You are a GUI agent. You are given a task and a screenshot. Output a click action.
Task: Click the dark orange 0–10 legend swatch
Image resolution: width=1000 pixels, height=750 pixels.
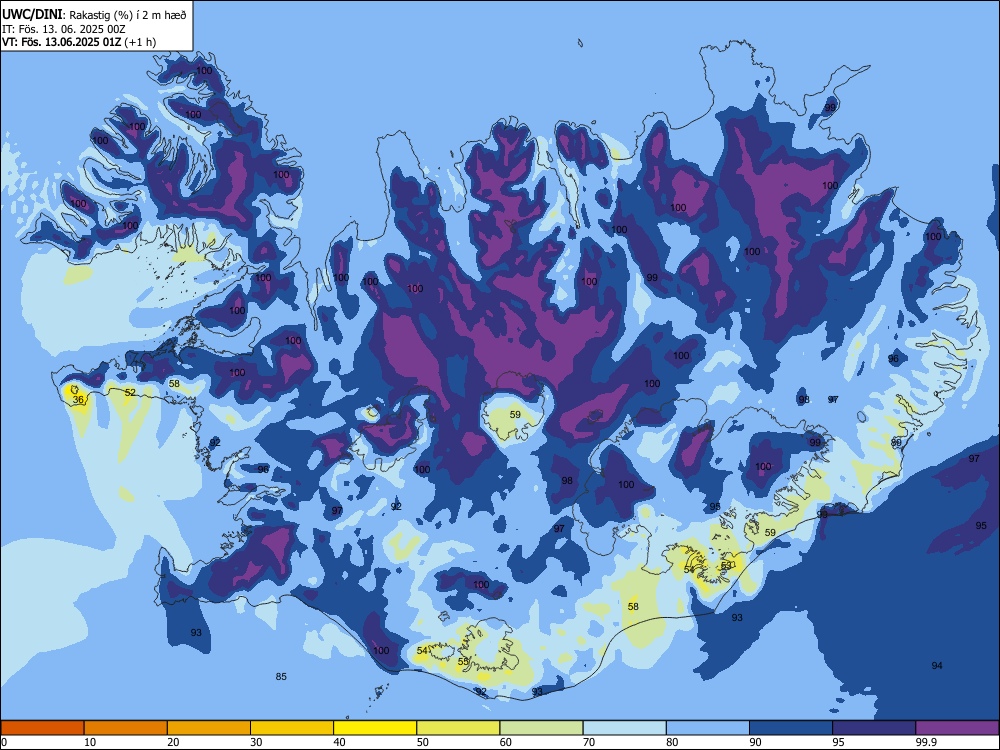click(x=42, y=728)
